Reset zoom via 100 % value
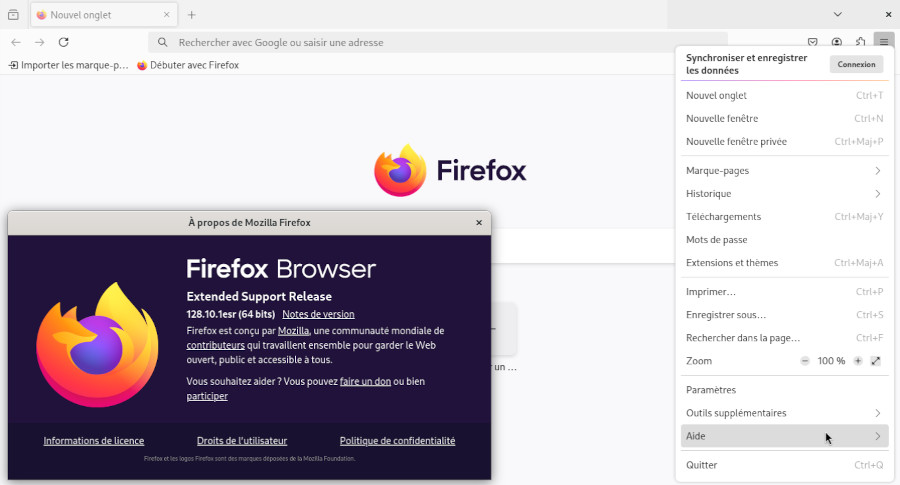900x485 pixels. (x=831, y=361)
